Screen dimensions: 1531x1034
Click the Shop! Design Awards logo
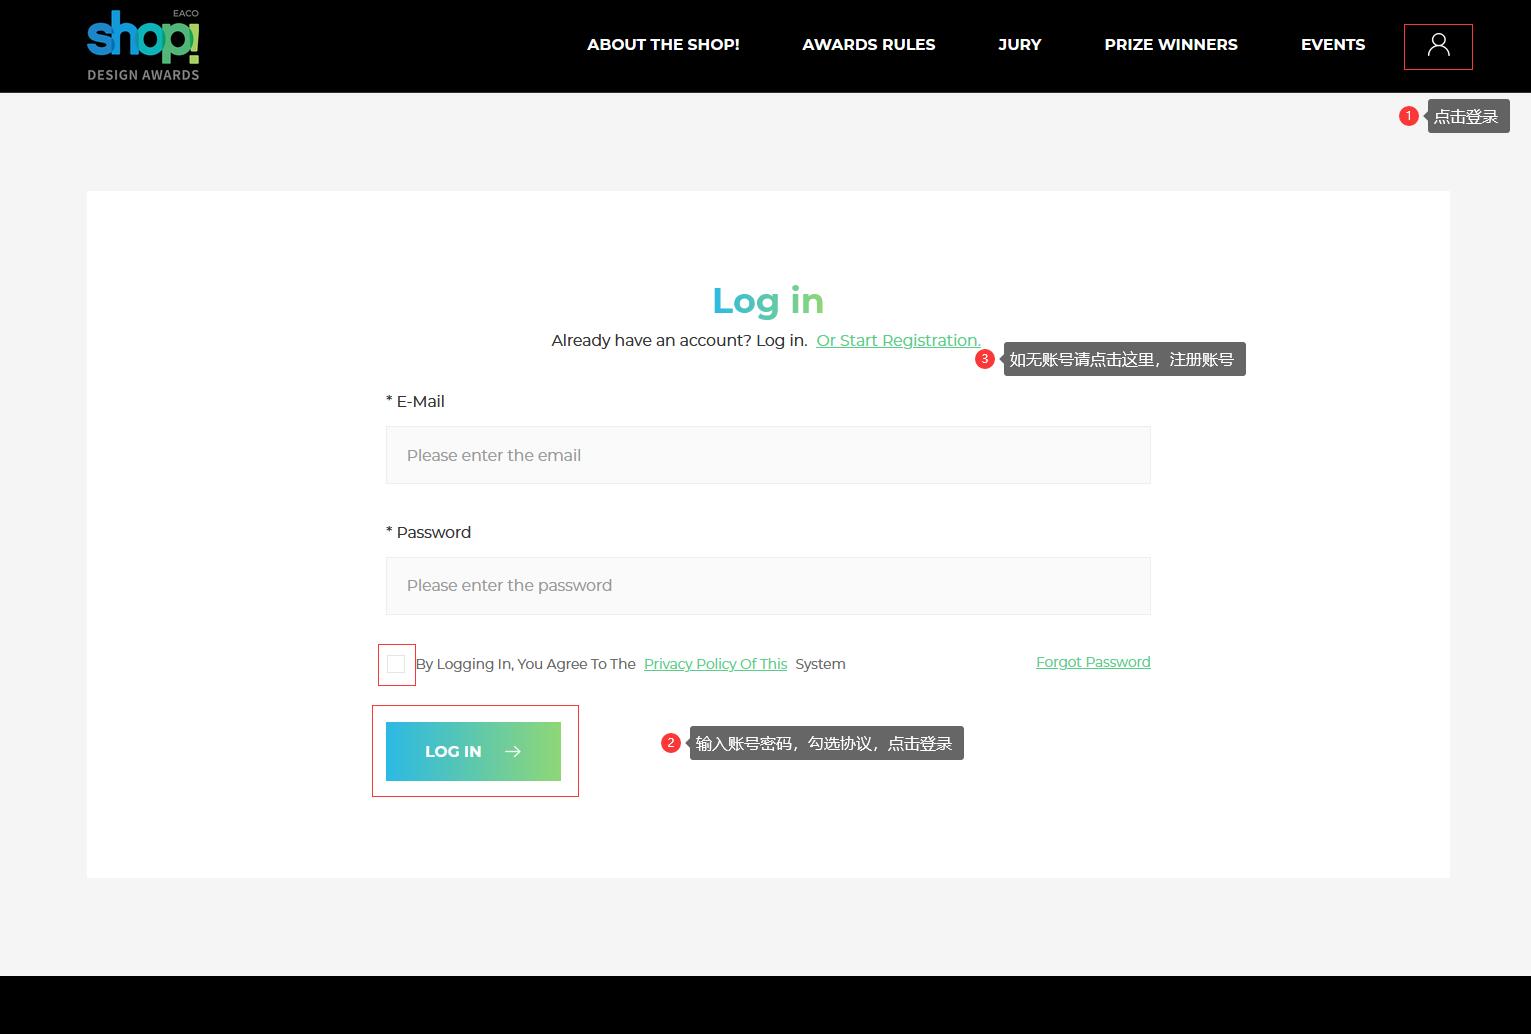coord(143,46)
